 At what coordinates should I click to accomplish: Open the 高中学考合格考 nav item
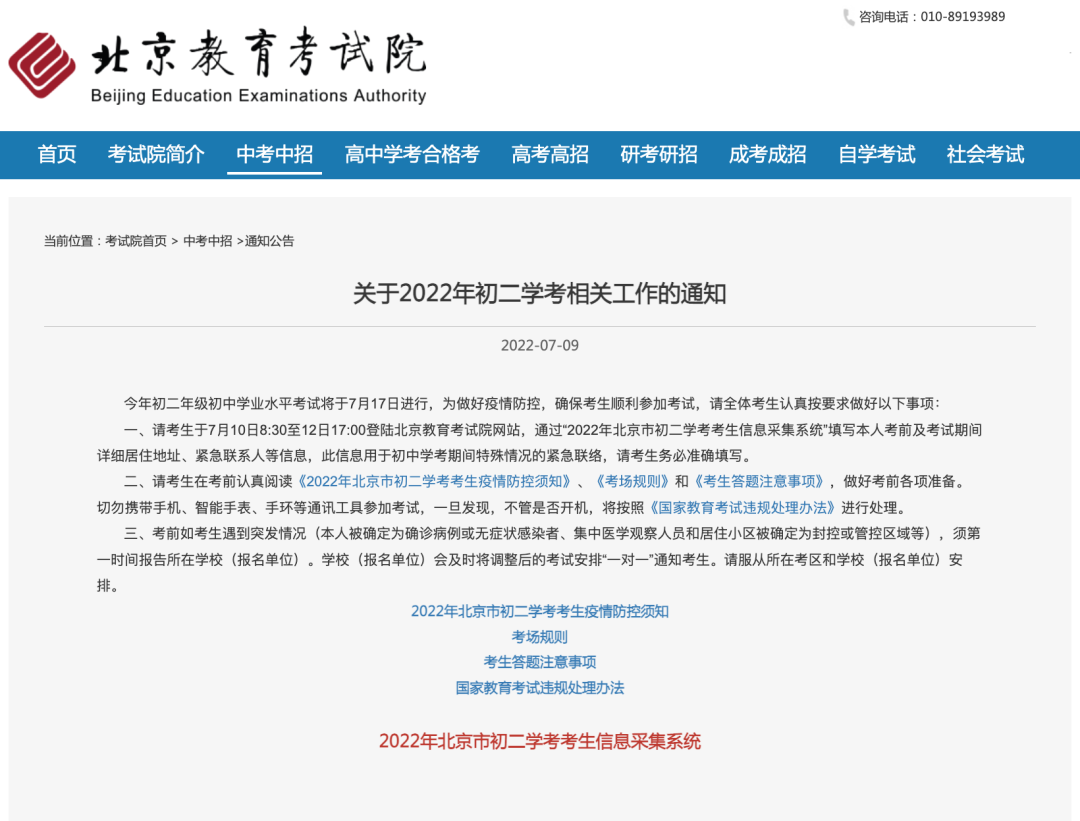412,154
